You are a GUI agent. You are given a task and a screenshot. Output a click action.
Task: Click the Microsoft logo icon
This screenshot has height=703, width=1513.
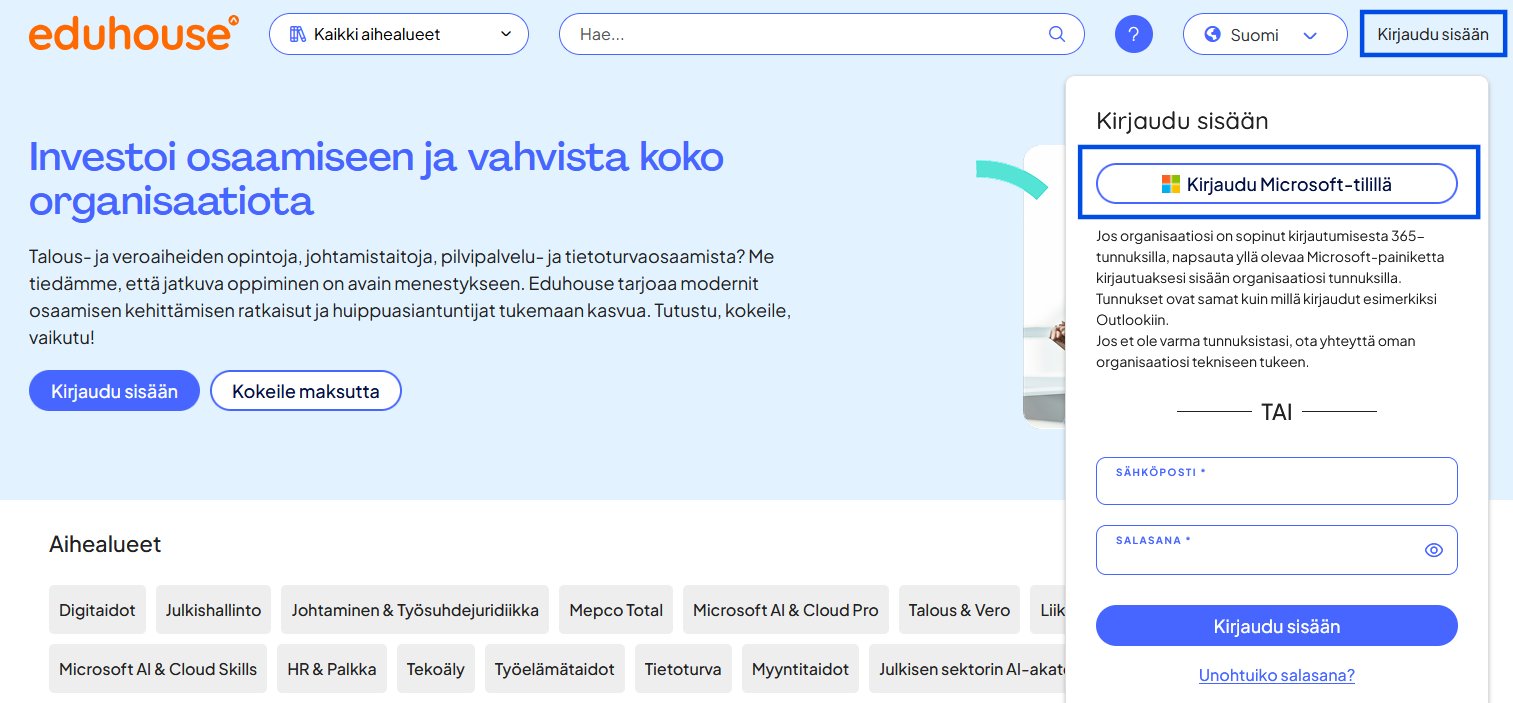[x=1171, y=184]
